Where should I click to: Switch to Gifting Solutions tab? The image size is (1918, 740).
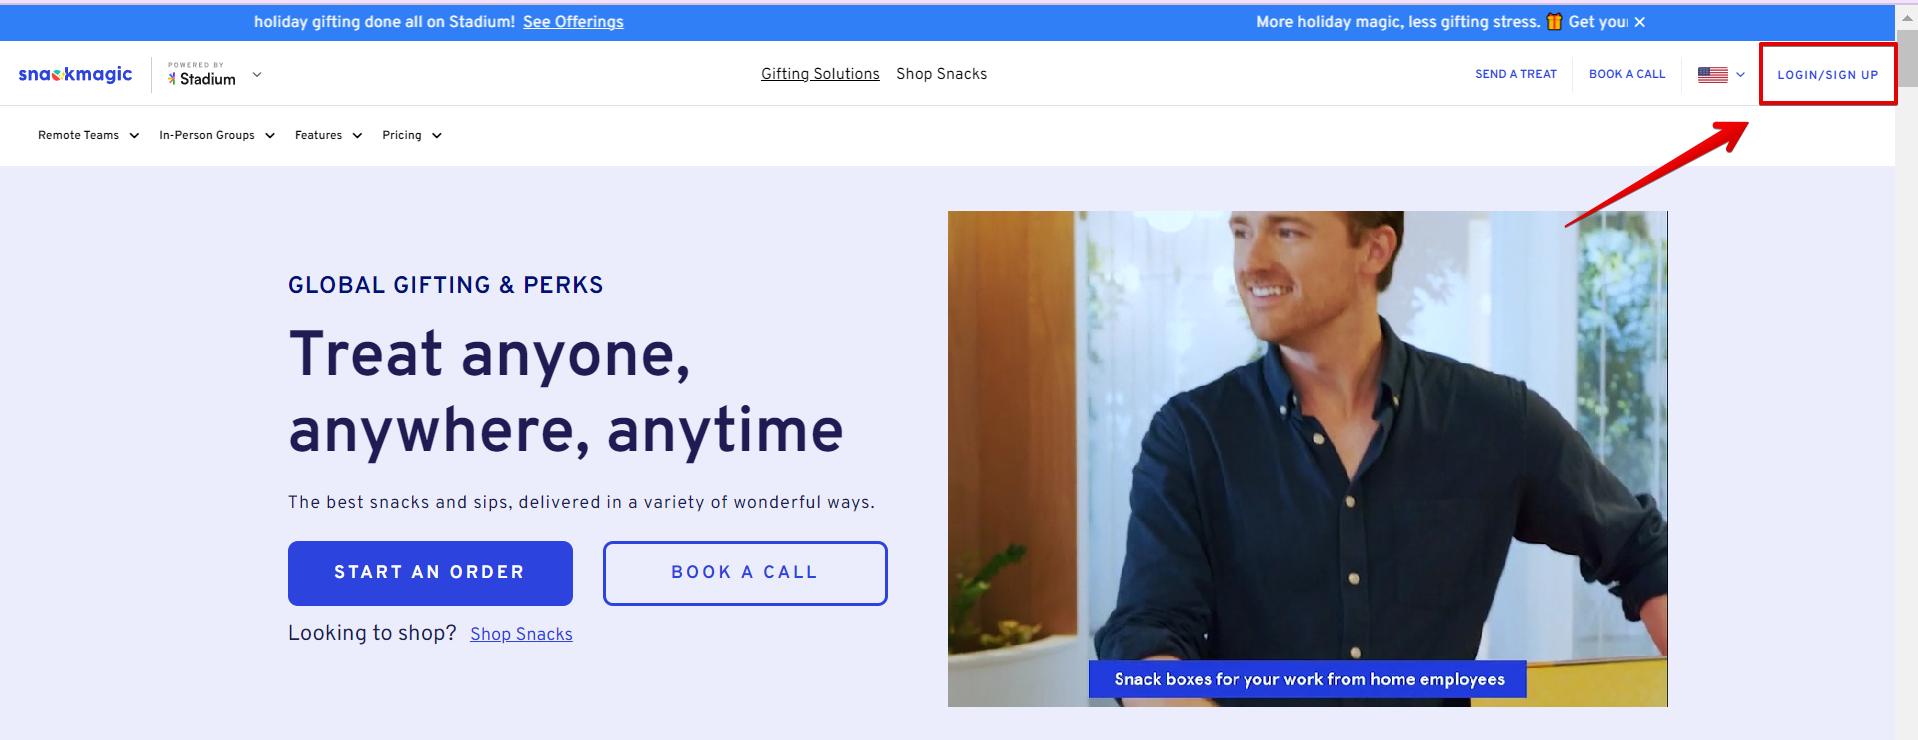(820, 74)
